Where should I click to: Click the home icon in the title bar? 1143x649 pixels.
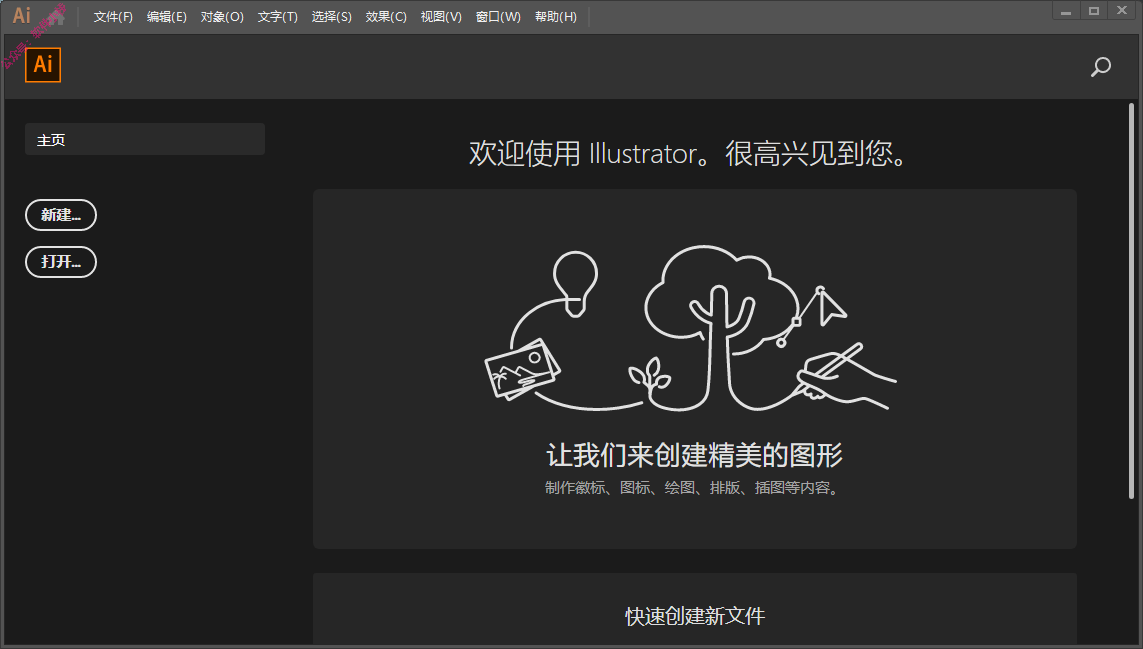click(x=56, y=16)
